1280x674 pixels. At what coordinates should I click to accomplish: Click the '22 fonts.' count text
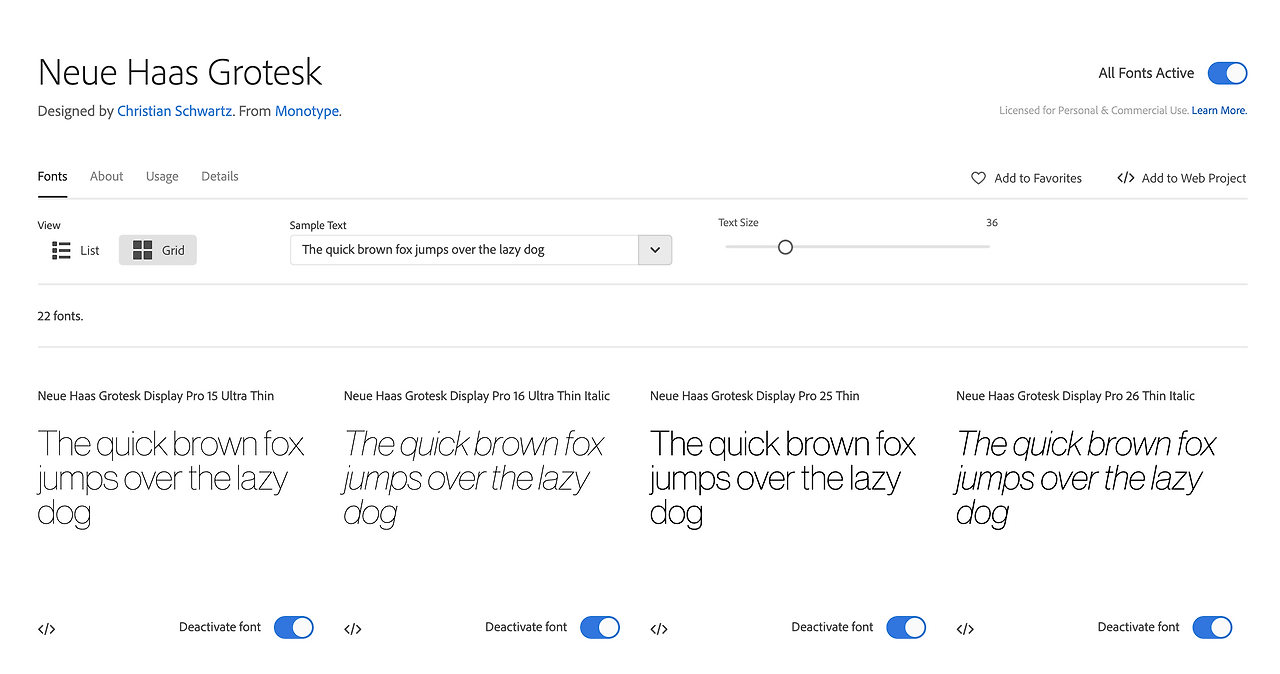click(x=60, y=316)
